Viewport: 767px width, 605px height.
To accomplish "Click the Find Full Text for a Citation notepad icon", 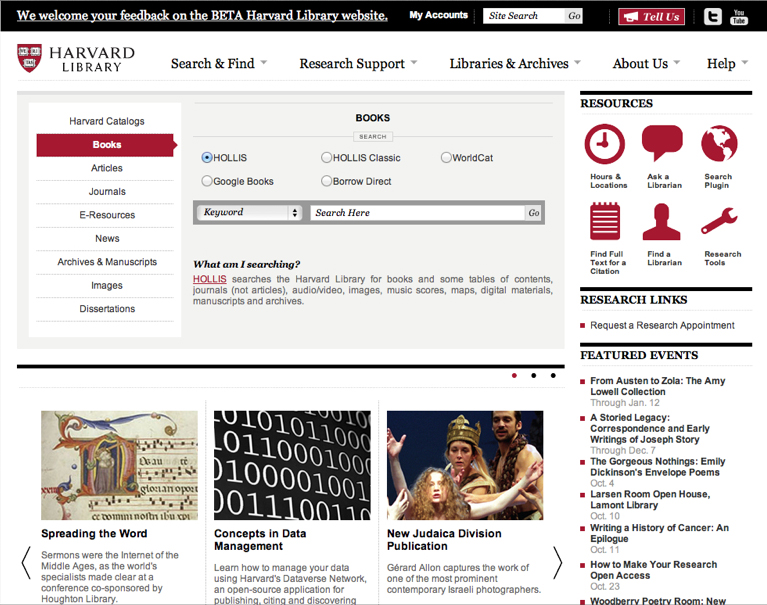I will (x=605, y=221).
